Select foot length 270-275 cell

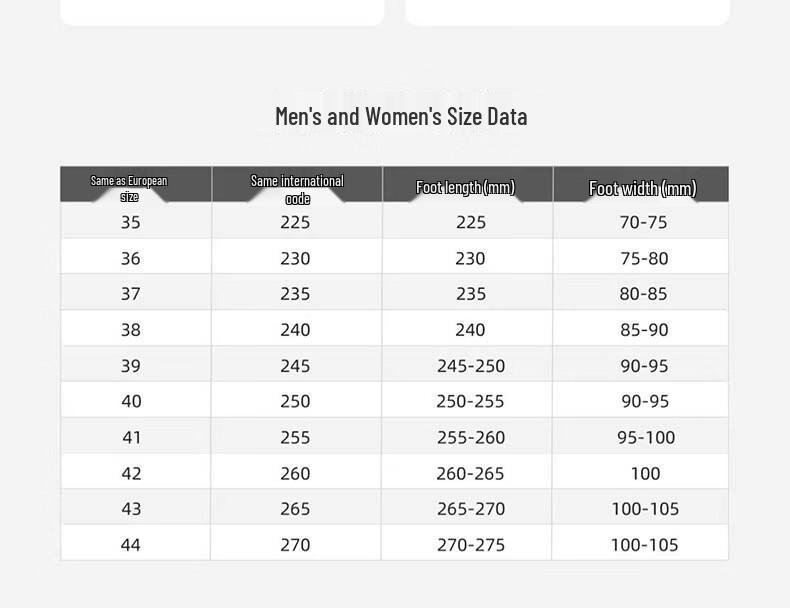[x=467, y=543]
